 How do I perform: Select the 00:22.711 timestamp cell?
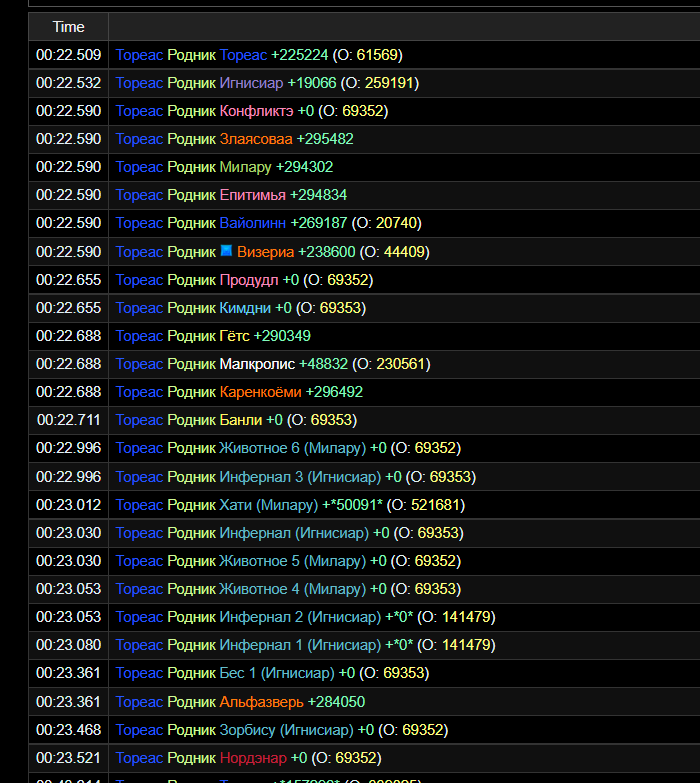[68, 420]
